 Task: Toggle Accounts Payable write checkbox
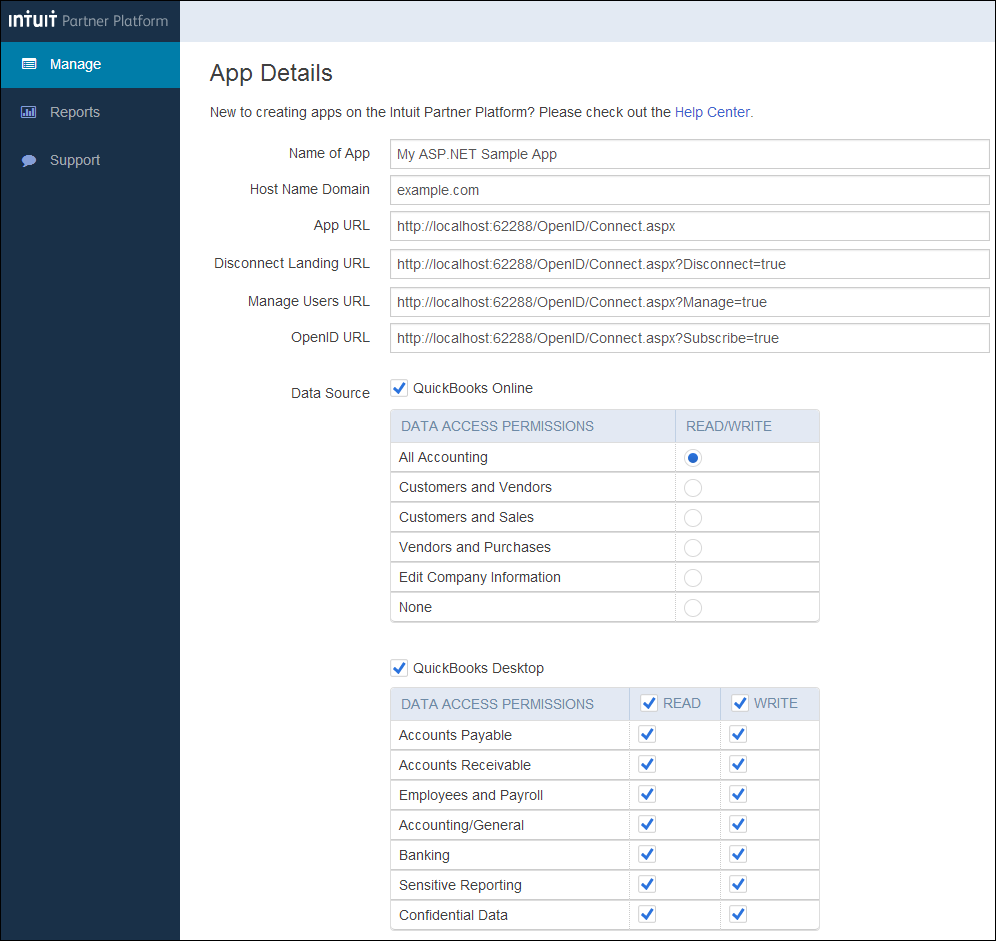pos(737,735)
